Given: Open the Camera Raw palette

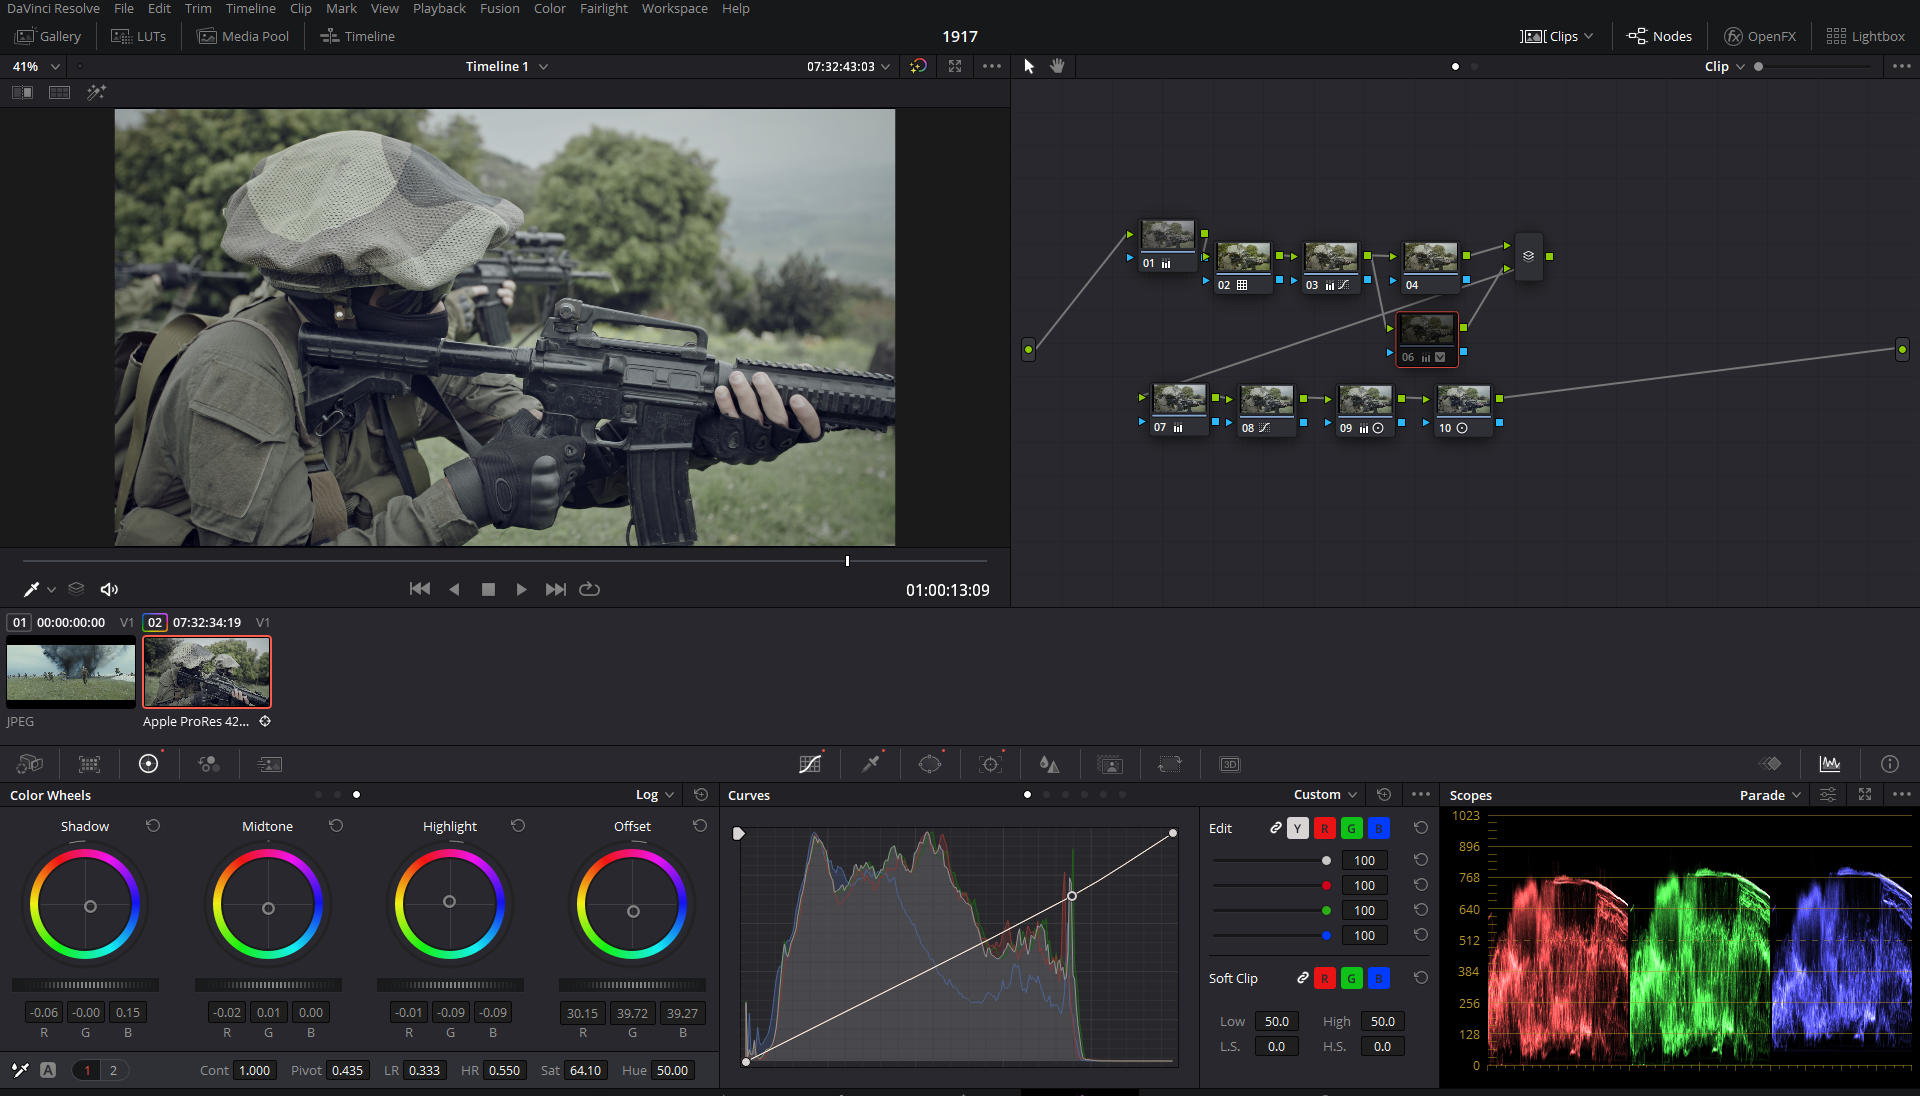Looking at the screenshot, I should pyautogui.click(x=29, y=764).
